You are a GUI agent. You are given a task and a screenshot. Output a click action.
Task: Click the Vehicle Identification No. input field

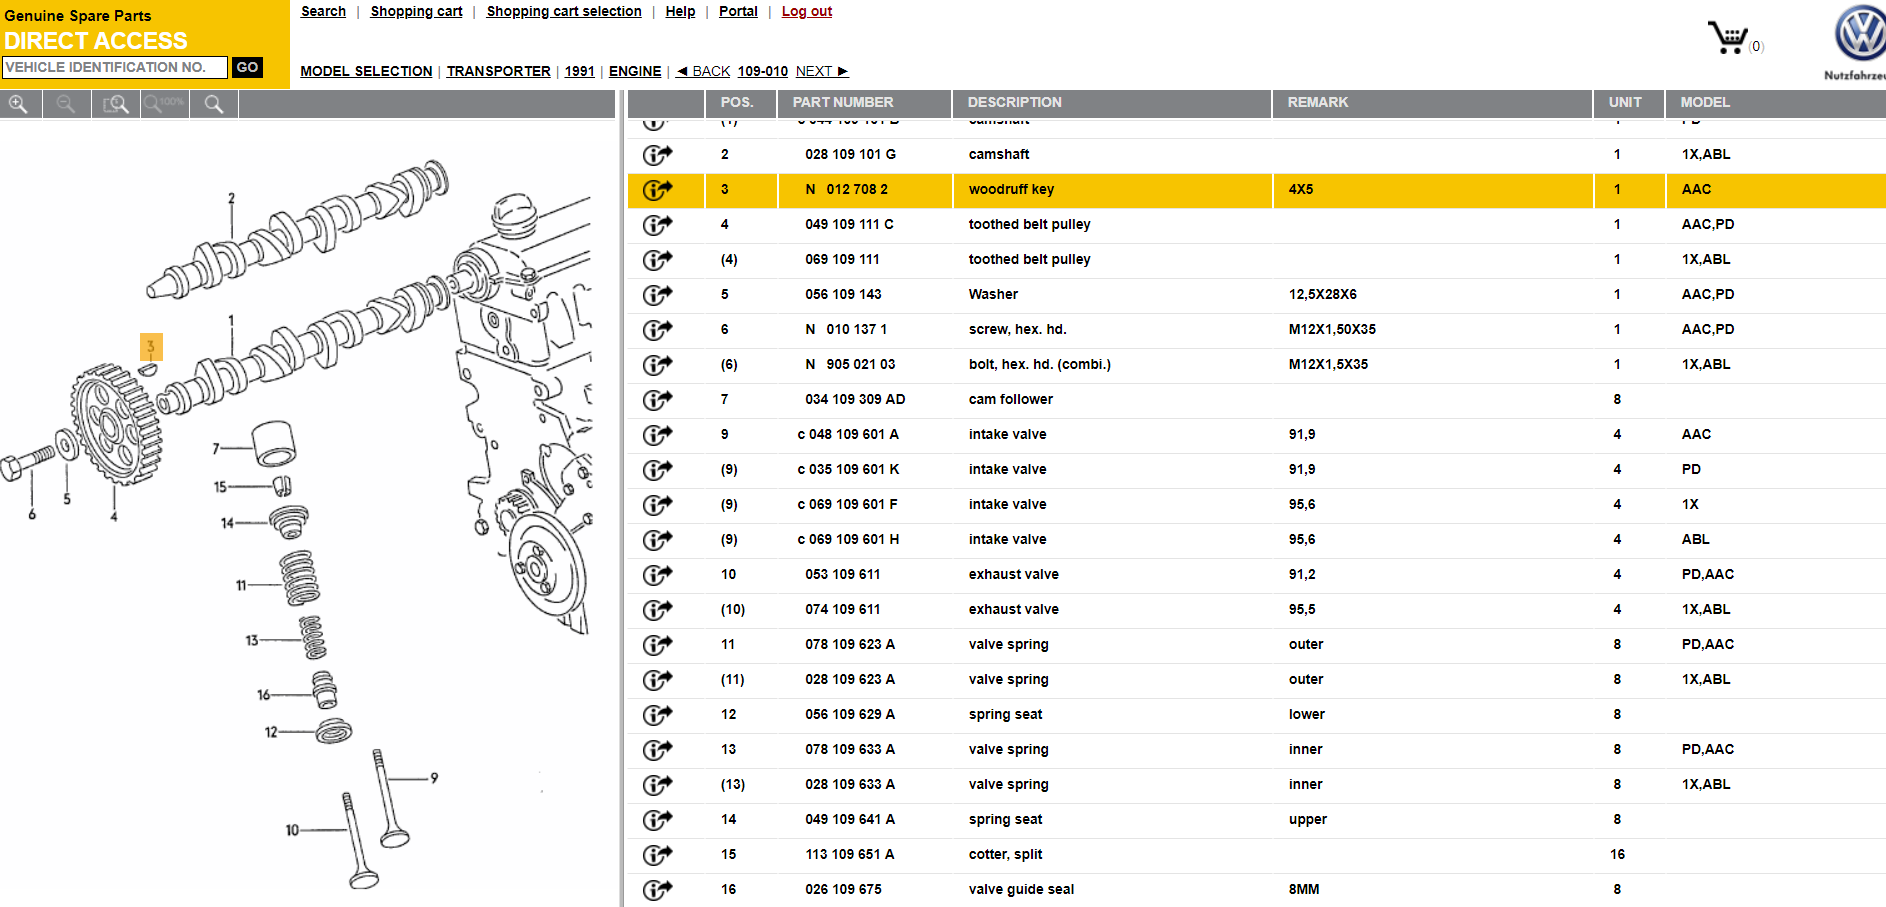114,68
